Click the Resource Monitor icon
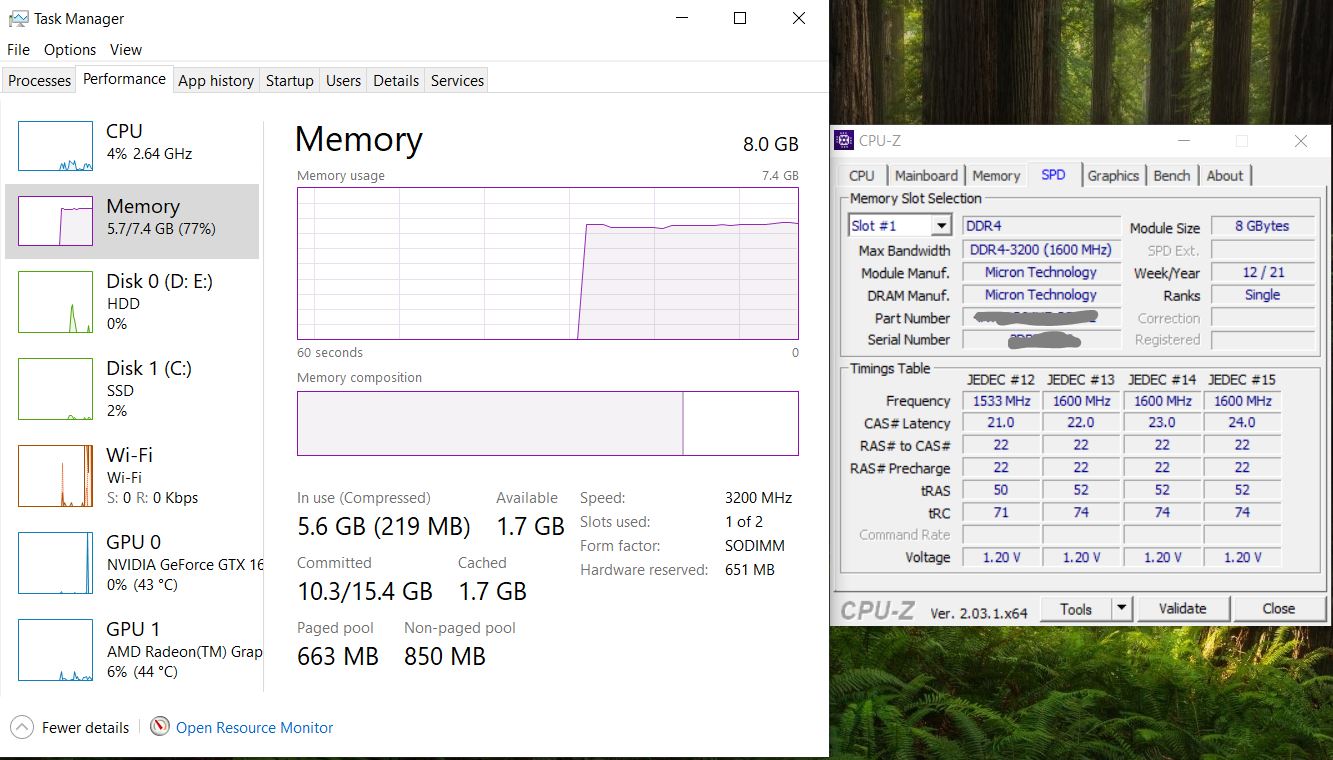Screen dimensions: 1333x760 (x=160, y=728)
